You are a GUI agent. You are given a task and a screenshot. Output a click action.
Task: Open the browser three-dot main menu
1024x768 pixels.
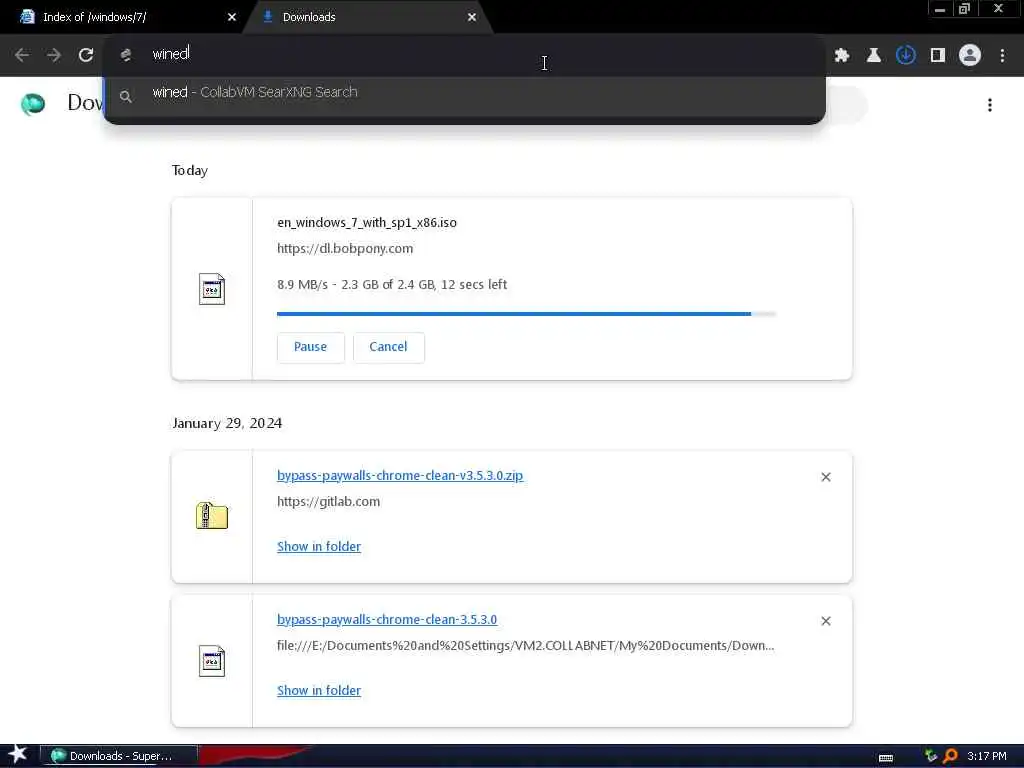[x=1002, y=56]
